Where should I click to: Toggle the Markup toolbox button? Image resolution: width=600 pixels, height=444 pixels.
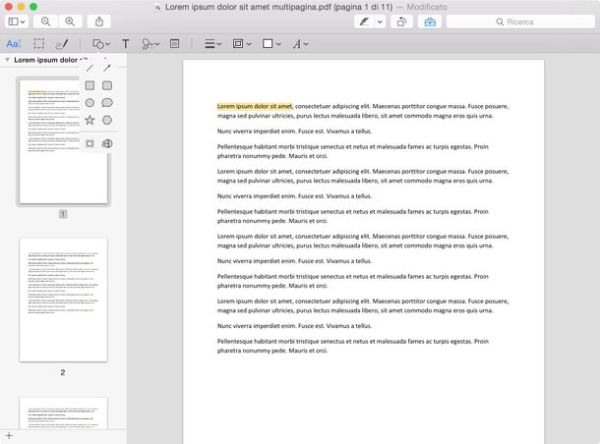pos(430,22)
